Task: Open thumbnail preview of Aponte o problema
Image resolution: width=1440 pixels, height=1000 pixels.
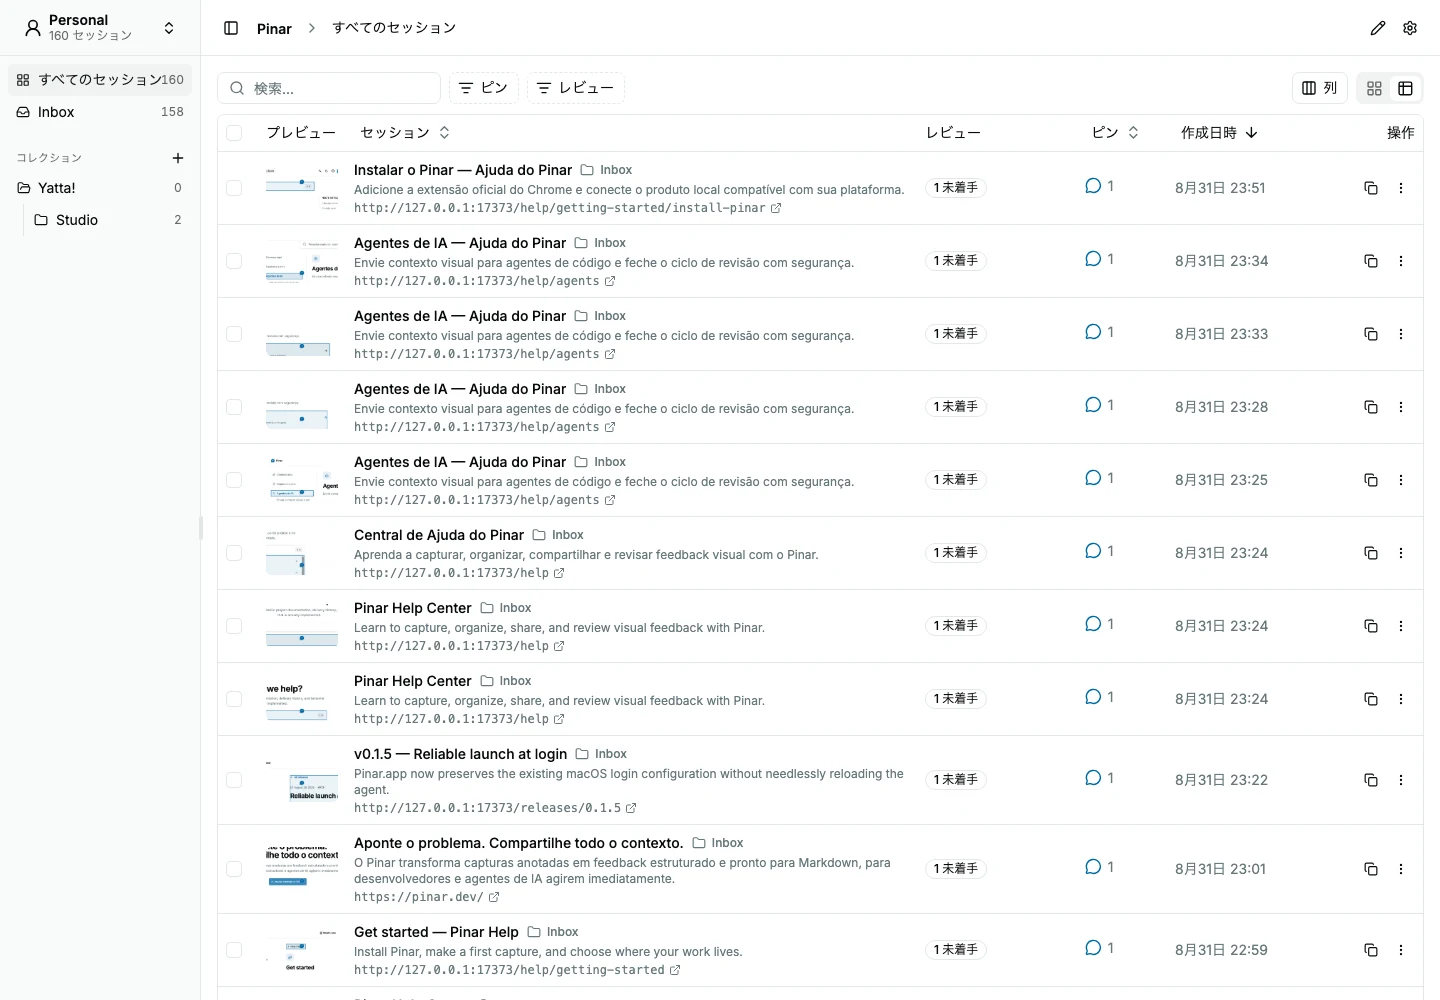Action: coord(302,869)
